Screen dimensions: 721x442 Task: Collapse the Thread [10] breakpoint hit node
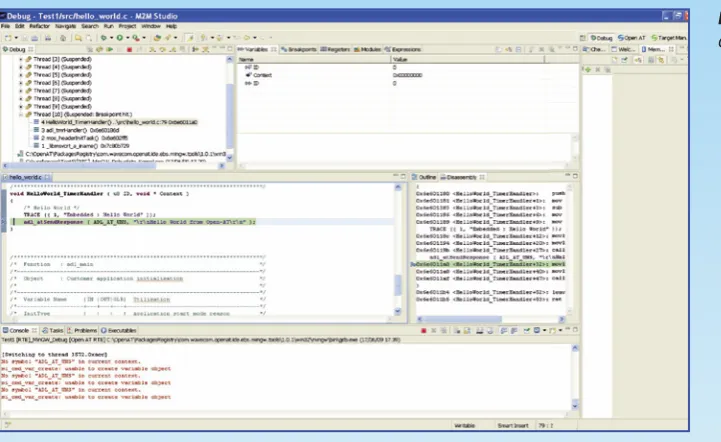pyautogui.click(x=20, y=115)
